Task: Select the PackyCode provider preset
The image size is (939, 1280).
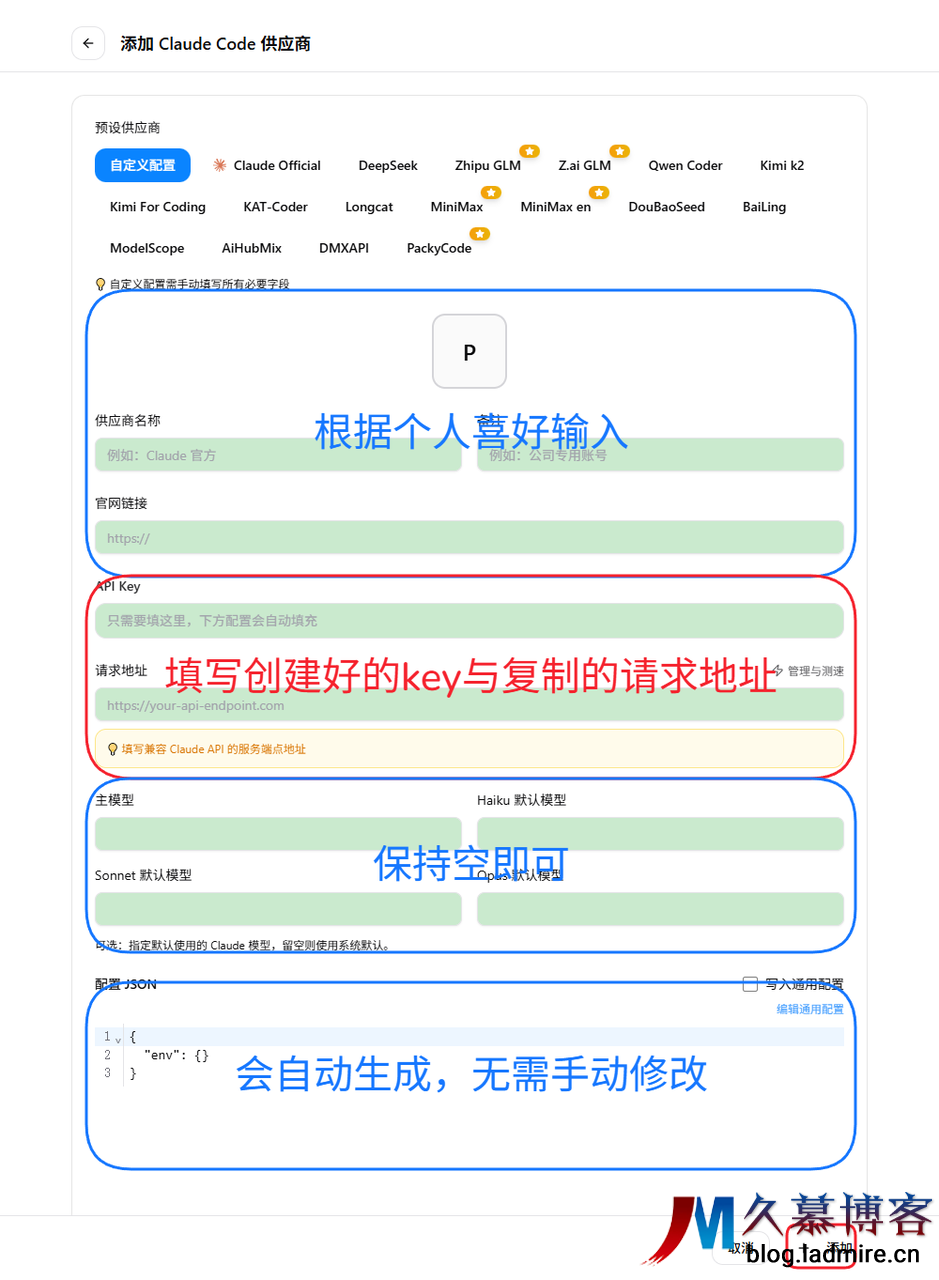Action: coord(439,248)
